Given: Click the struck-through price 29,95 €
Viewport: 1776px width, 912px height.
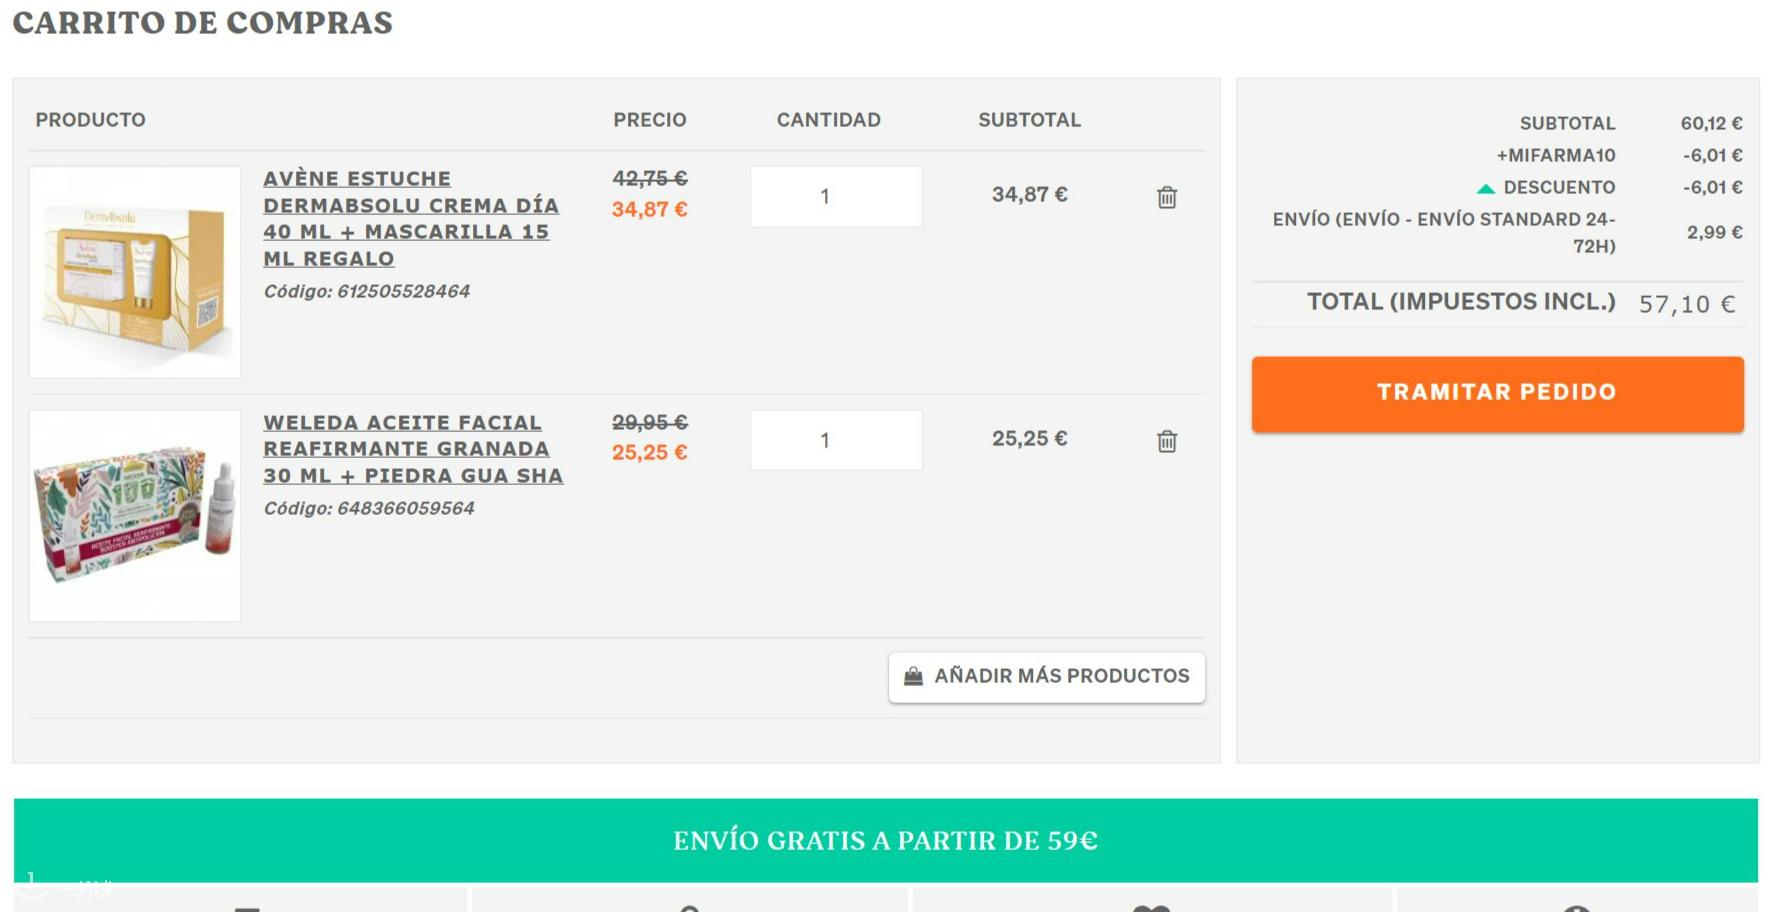Looking at the screenshot, I should 650,422.
